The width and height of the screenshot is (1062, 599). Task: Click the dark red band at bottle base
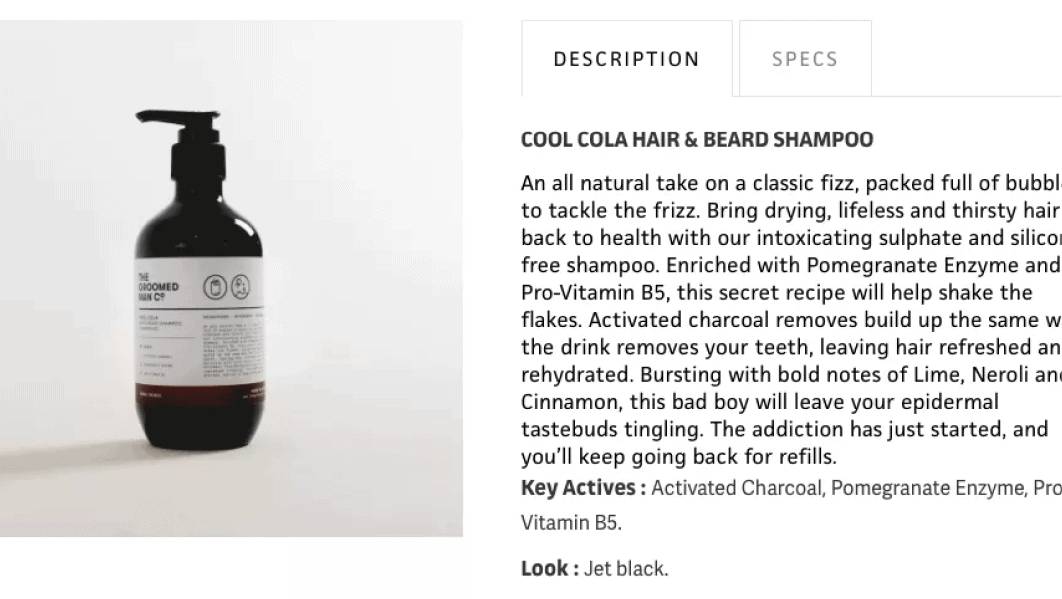[x=198, y=394]
